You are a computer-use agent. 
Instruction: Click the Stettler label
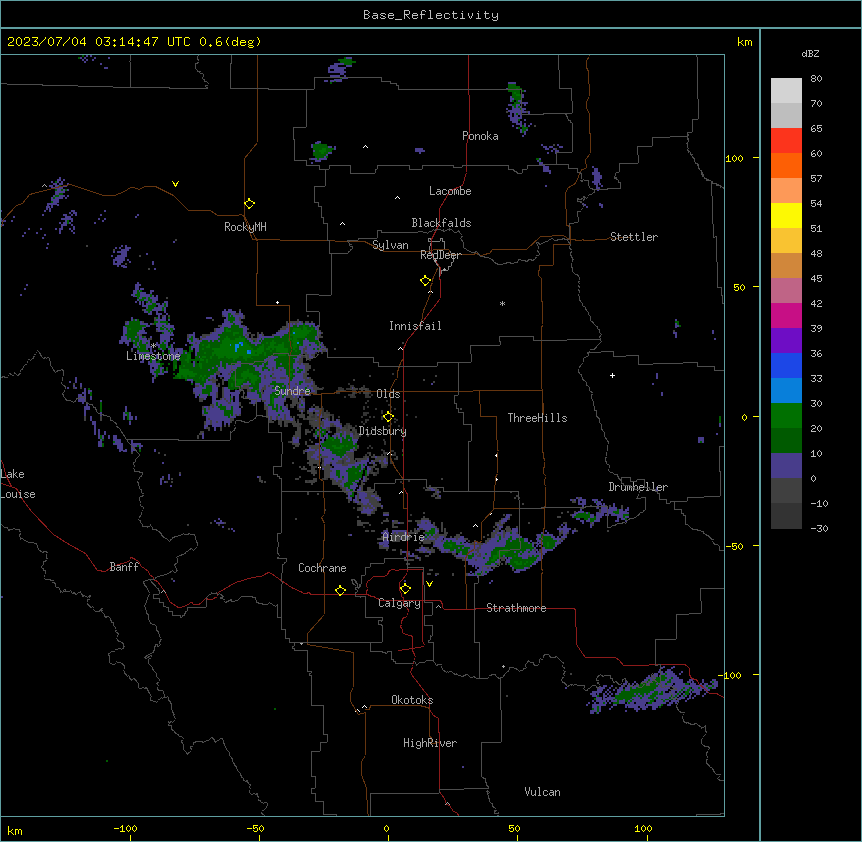634,237
